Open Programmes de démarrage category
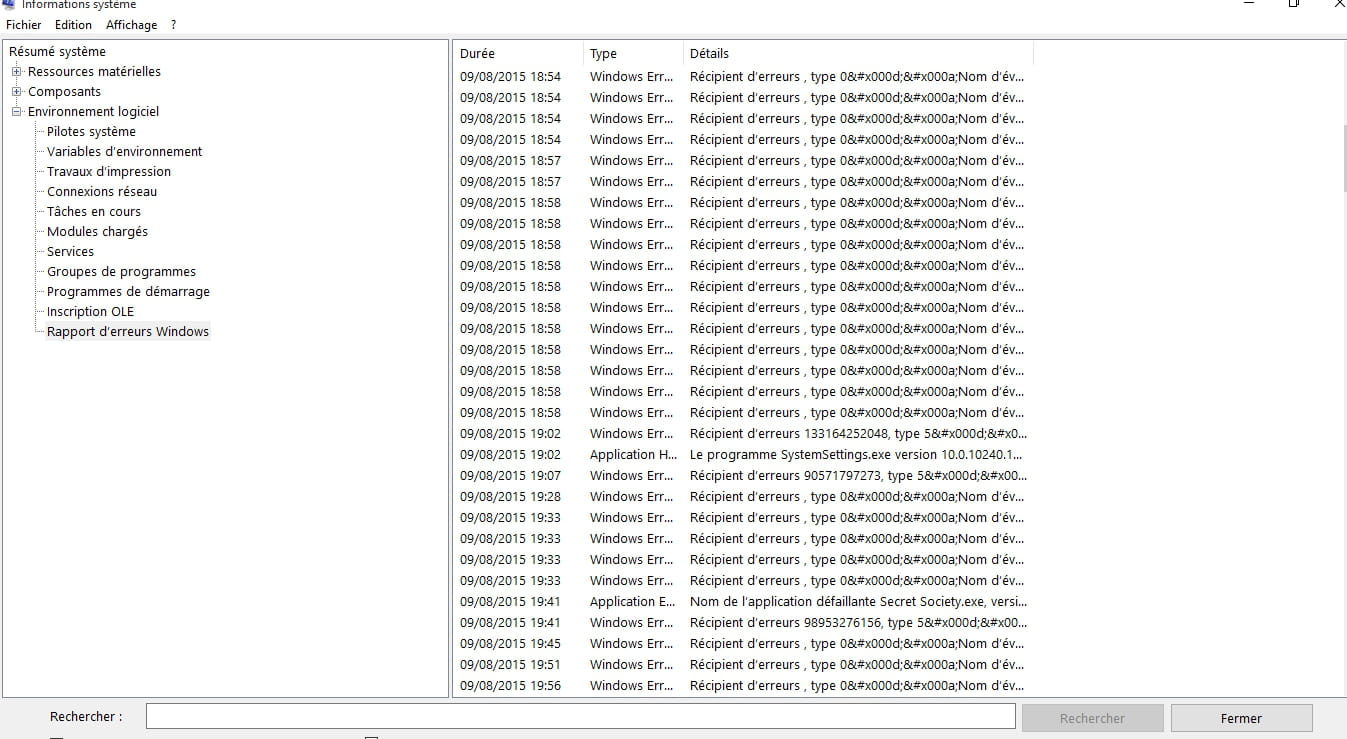This screenshot has width=1347, height=739. click(x=128, y=292)
